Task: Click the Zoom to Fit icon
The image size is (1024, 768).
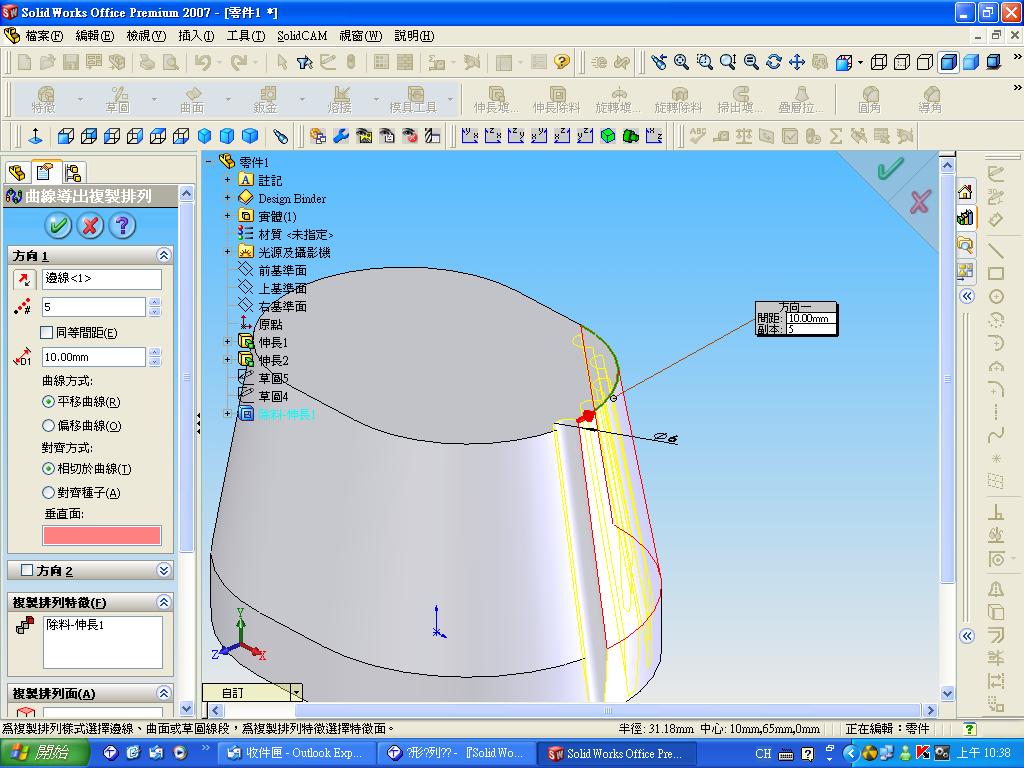Action: (x=681, y=62)
